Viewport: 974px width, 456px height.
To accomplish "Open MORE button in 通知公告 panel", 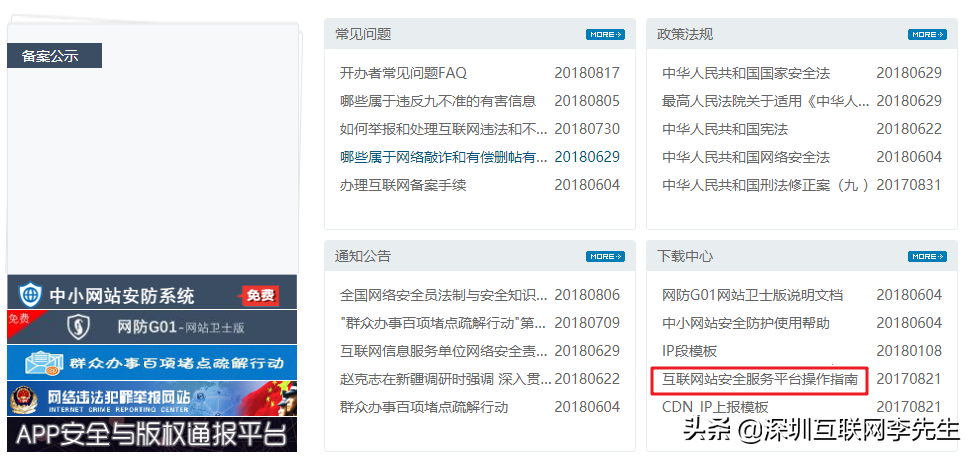I will (605, 257).
